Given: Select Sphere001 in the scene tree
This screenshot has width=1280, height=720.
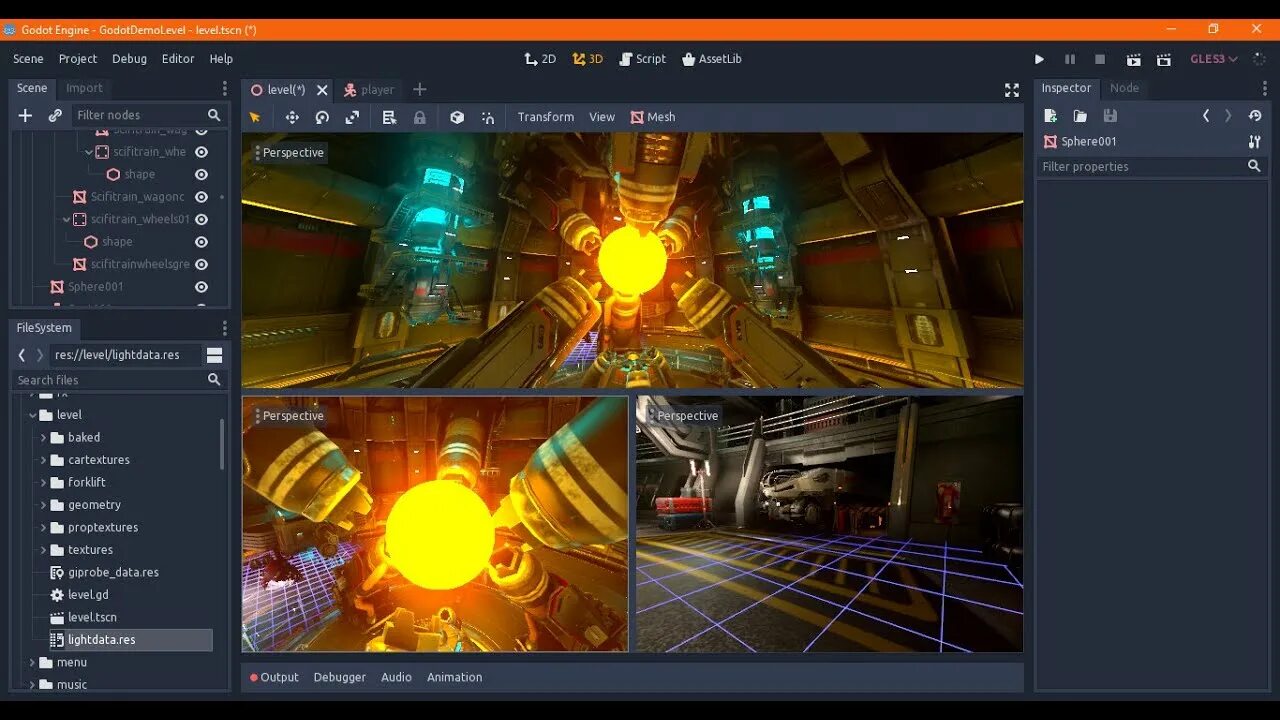Looking at the screenshot, I should click(x=96, y=287).
